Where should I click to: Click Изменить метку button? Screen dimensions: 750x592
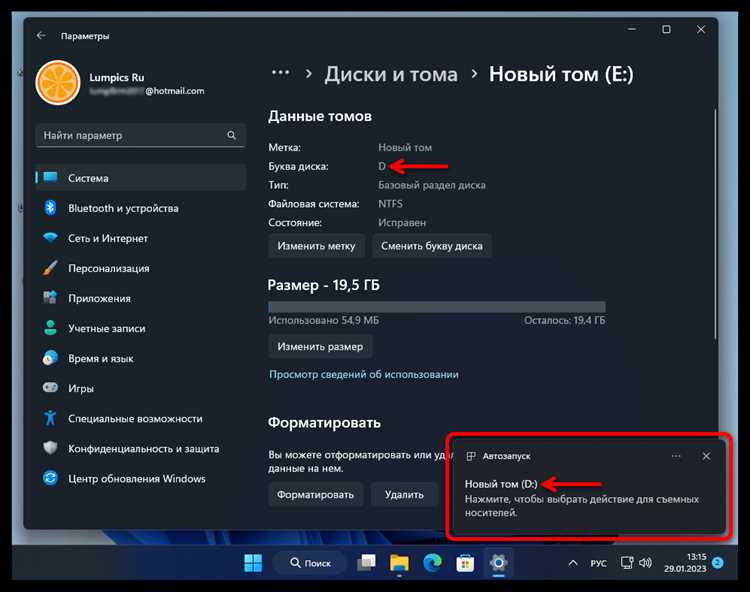[316, 246]
